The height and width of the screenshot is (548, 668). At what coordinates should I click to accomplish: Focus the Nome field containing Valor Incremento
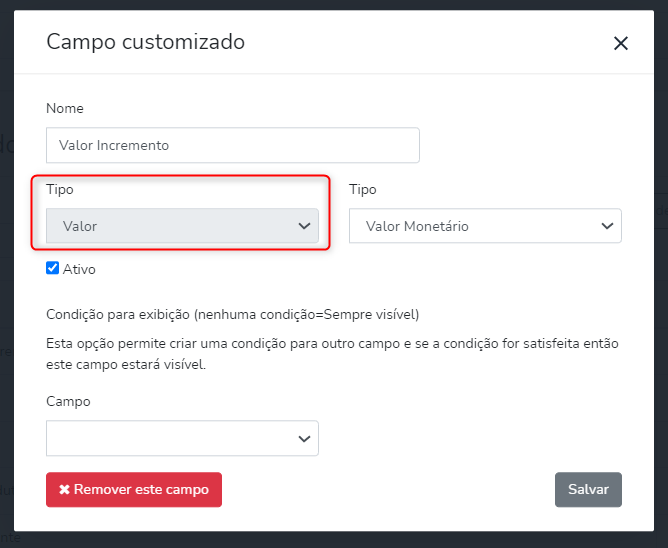coord(232,145)
